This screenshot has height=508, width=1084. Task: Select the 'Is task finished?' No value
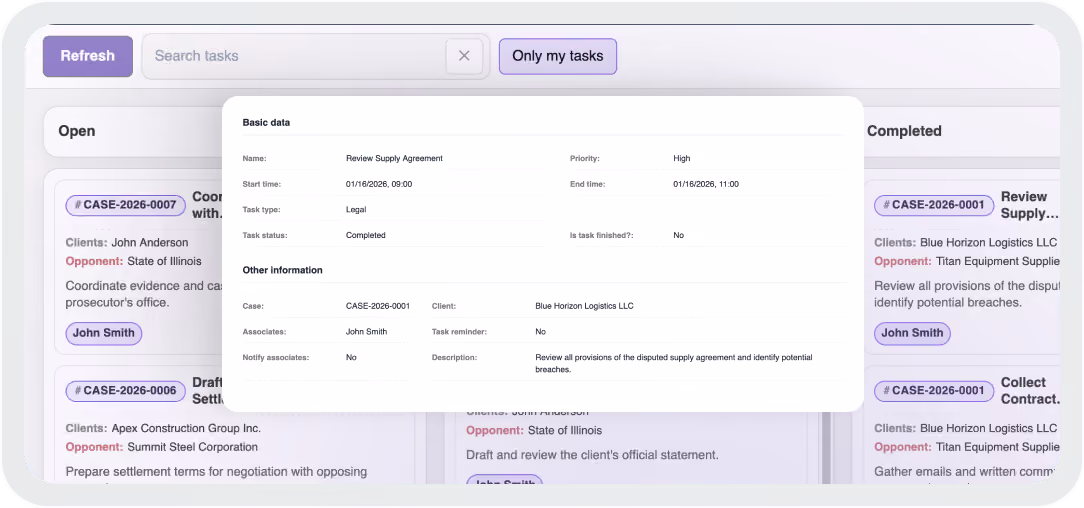click(x=678, y=236)
